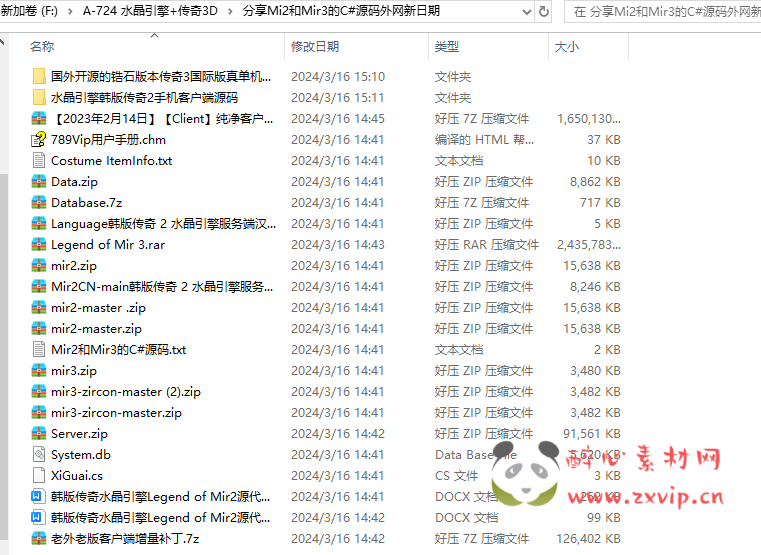Click the text file icon of Costume ItemInfo.txt
The width and height of the screenshot is (761, 555).
[x=39, y=161]
